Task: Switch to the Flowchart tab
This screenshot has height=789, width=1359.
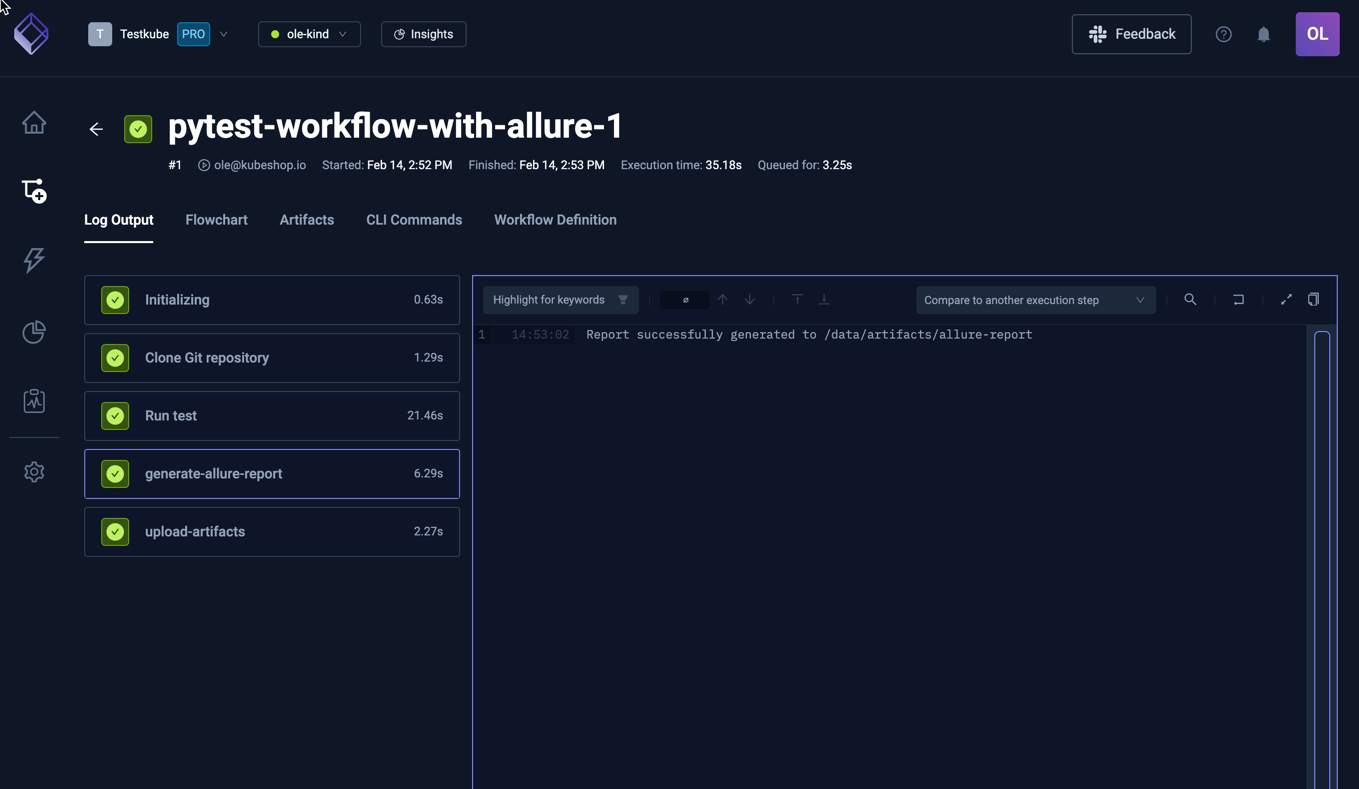Action: (x=216, y=219)
